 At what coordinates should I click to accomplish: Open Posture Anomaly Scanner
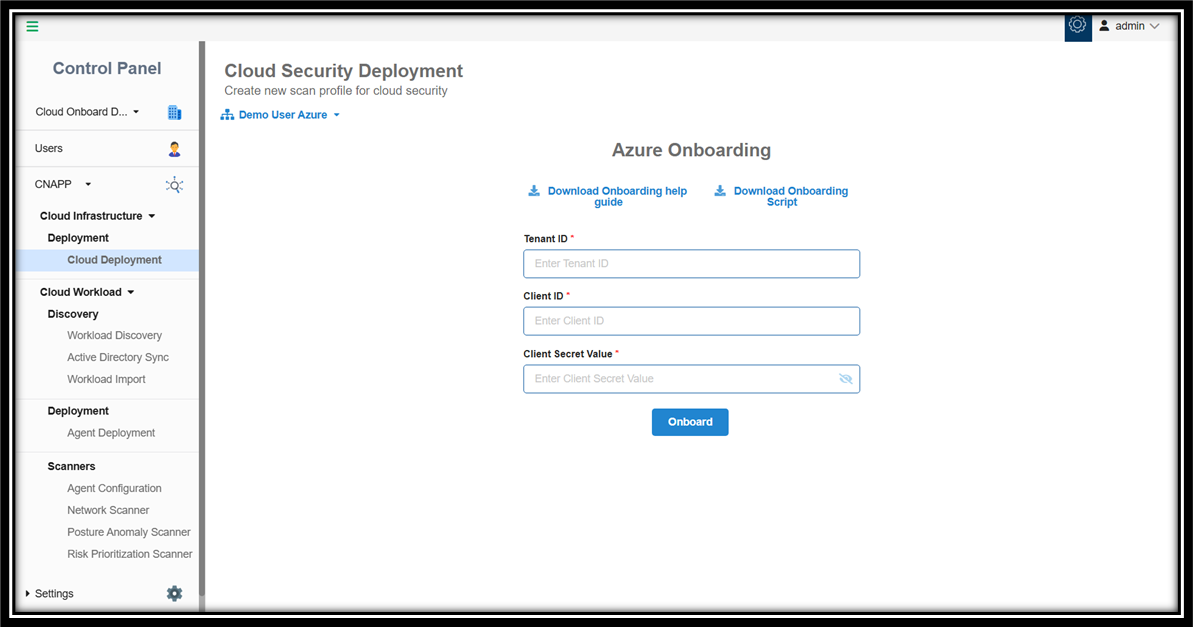coord(129,533)
